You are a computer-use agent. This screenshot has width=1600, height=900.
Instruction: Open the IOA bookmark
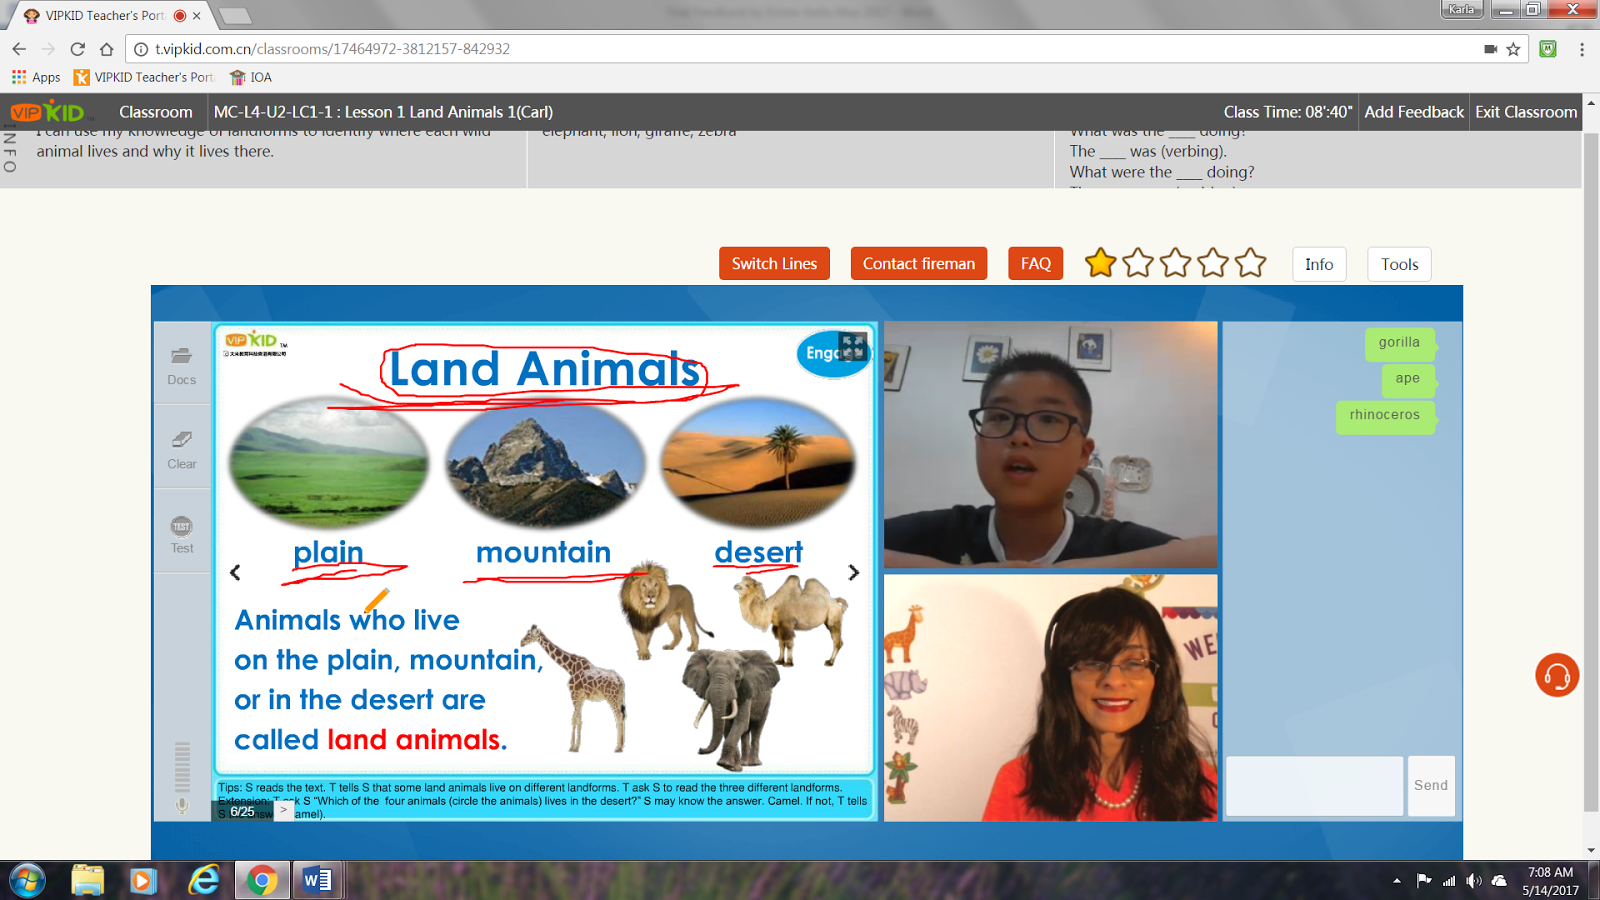click(251, 77)
